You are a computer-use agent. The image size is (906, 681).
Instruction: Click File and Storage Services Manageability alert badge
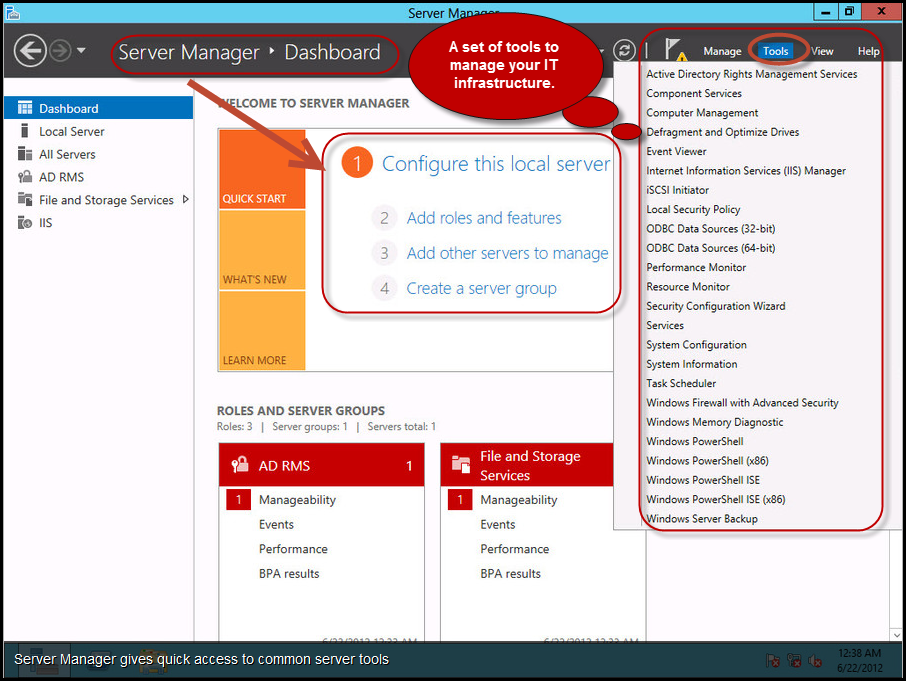(x=460, y=500)
